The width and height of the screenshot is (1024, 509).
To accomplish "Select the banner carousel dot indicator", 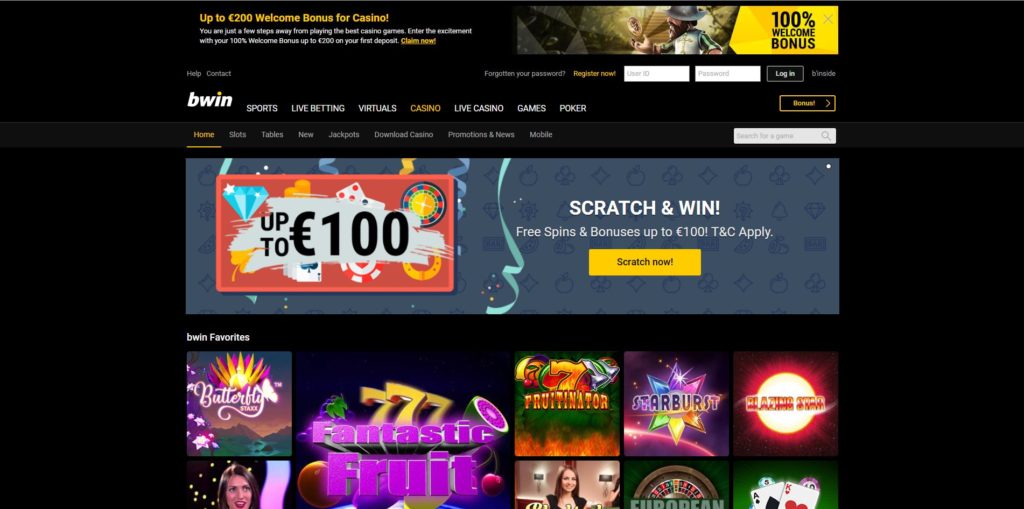I will (x=829, y=167).
